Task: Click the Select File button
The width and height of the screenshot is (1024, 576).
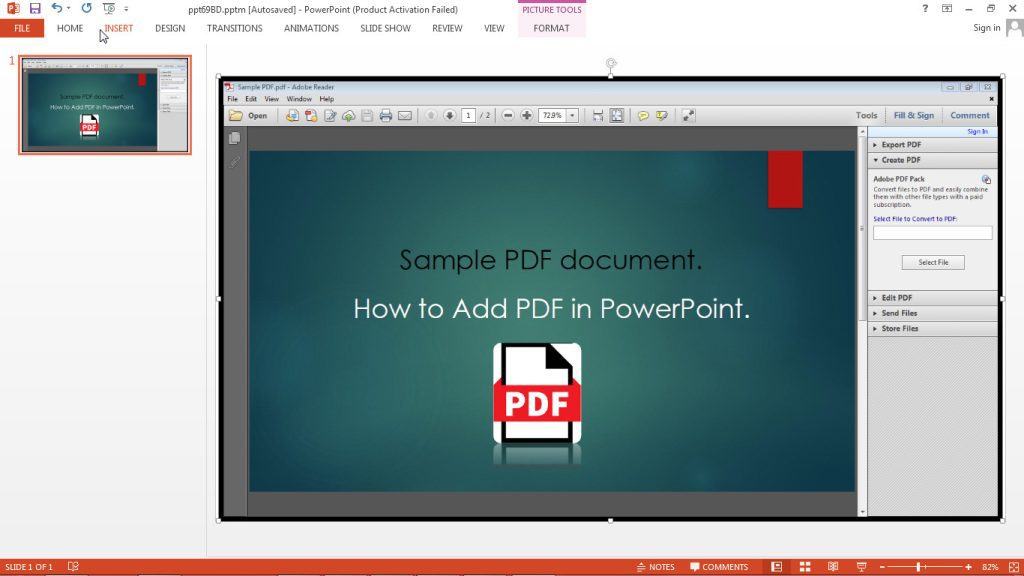Action: click(x=932, y=261)
